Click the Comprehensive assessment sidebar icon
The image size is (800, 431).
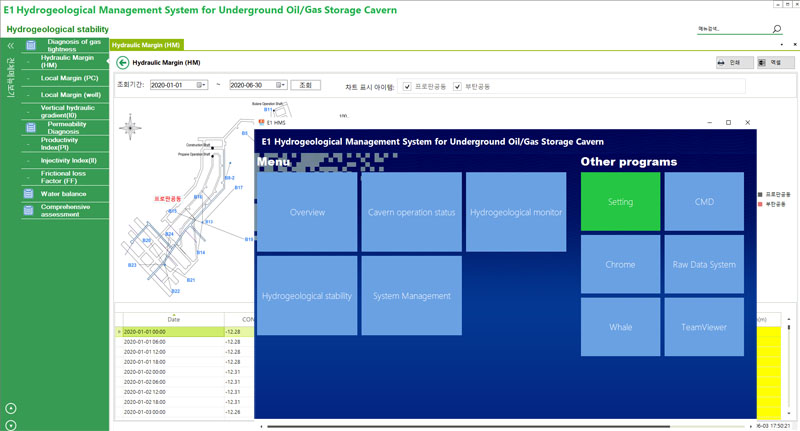[30, 210]
